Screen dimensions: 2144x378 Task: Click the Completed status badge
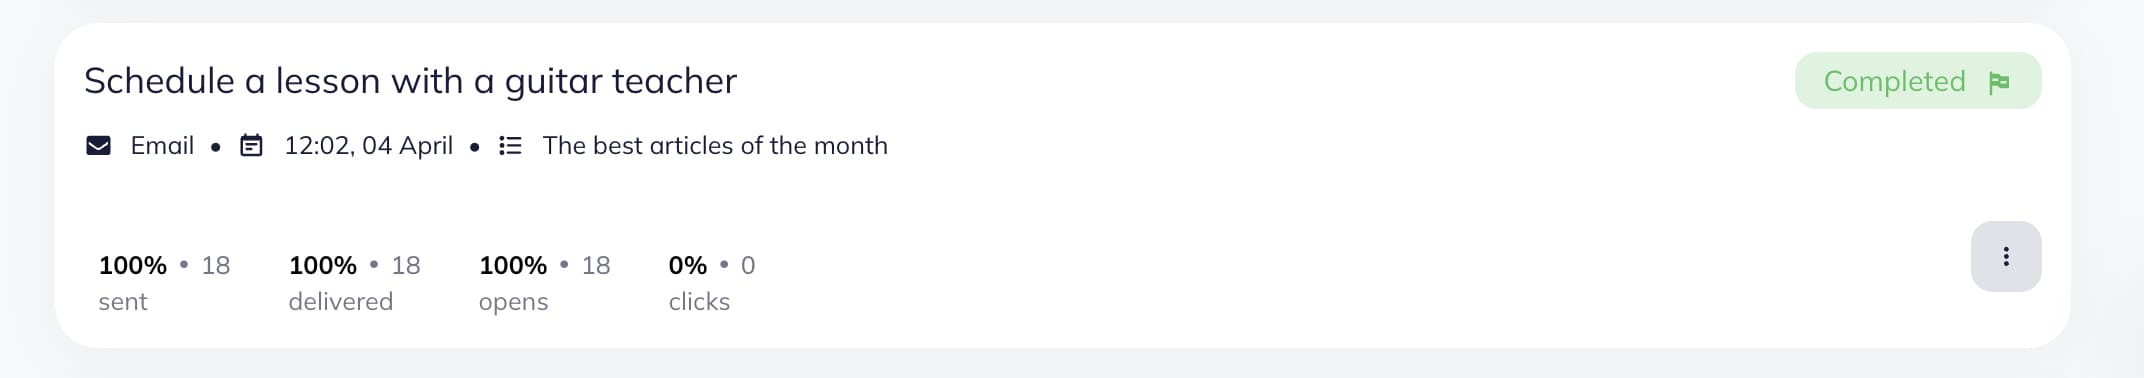coord(1917,81)
